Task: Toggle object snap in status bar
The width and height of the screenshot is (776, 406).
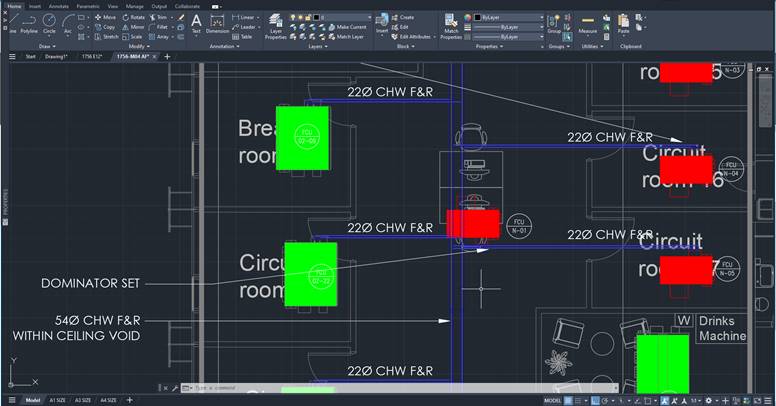Action: (x=647, y=400)
